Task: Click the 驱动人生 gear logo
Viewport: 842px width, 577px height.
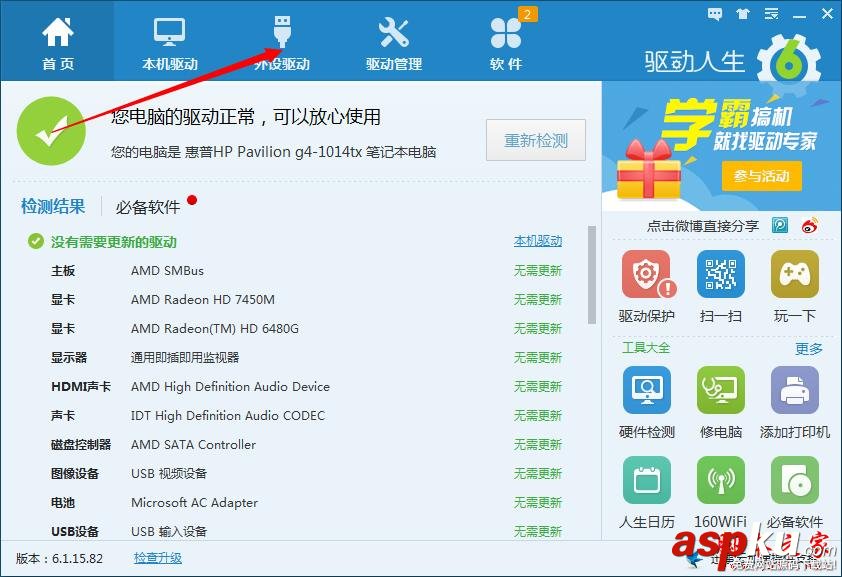Action: [789, 63]
